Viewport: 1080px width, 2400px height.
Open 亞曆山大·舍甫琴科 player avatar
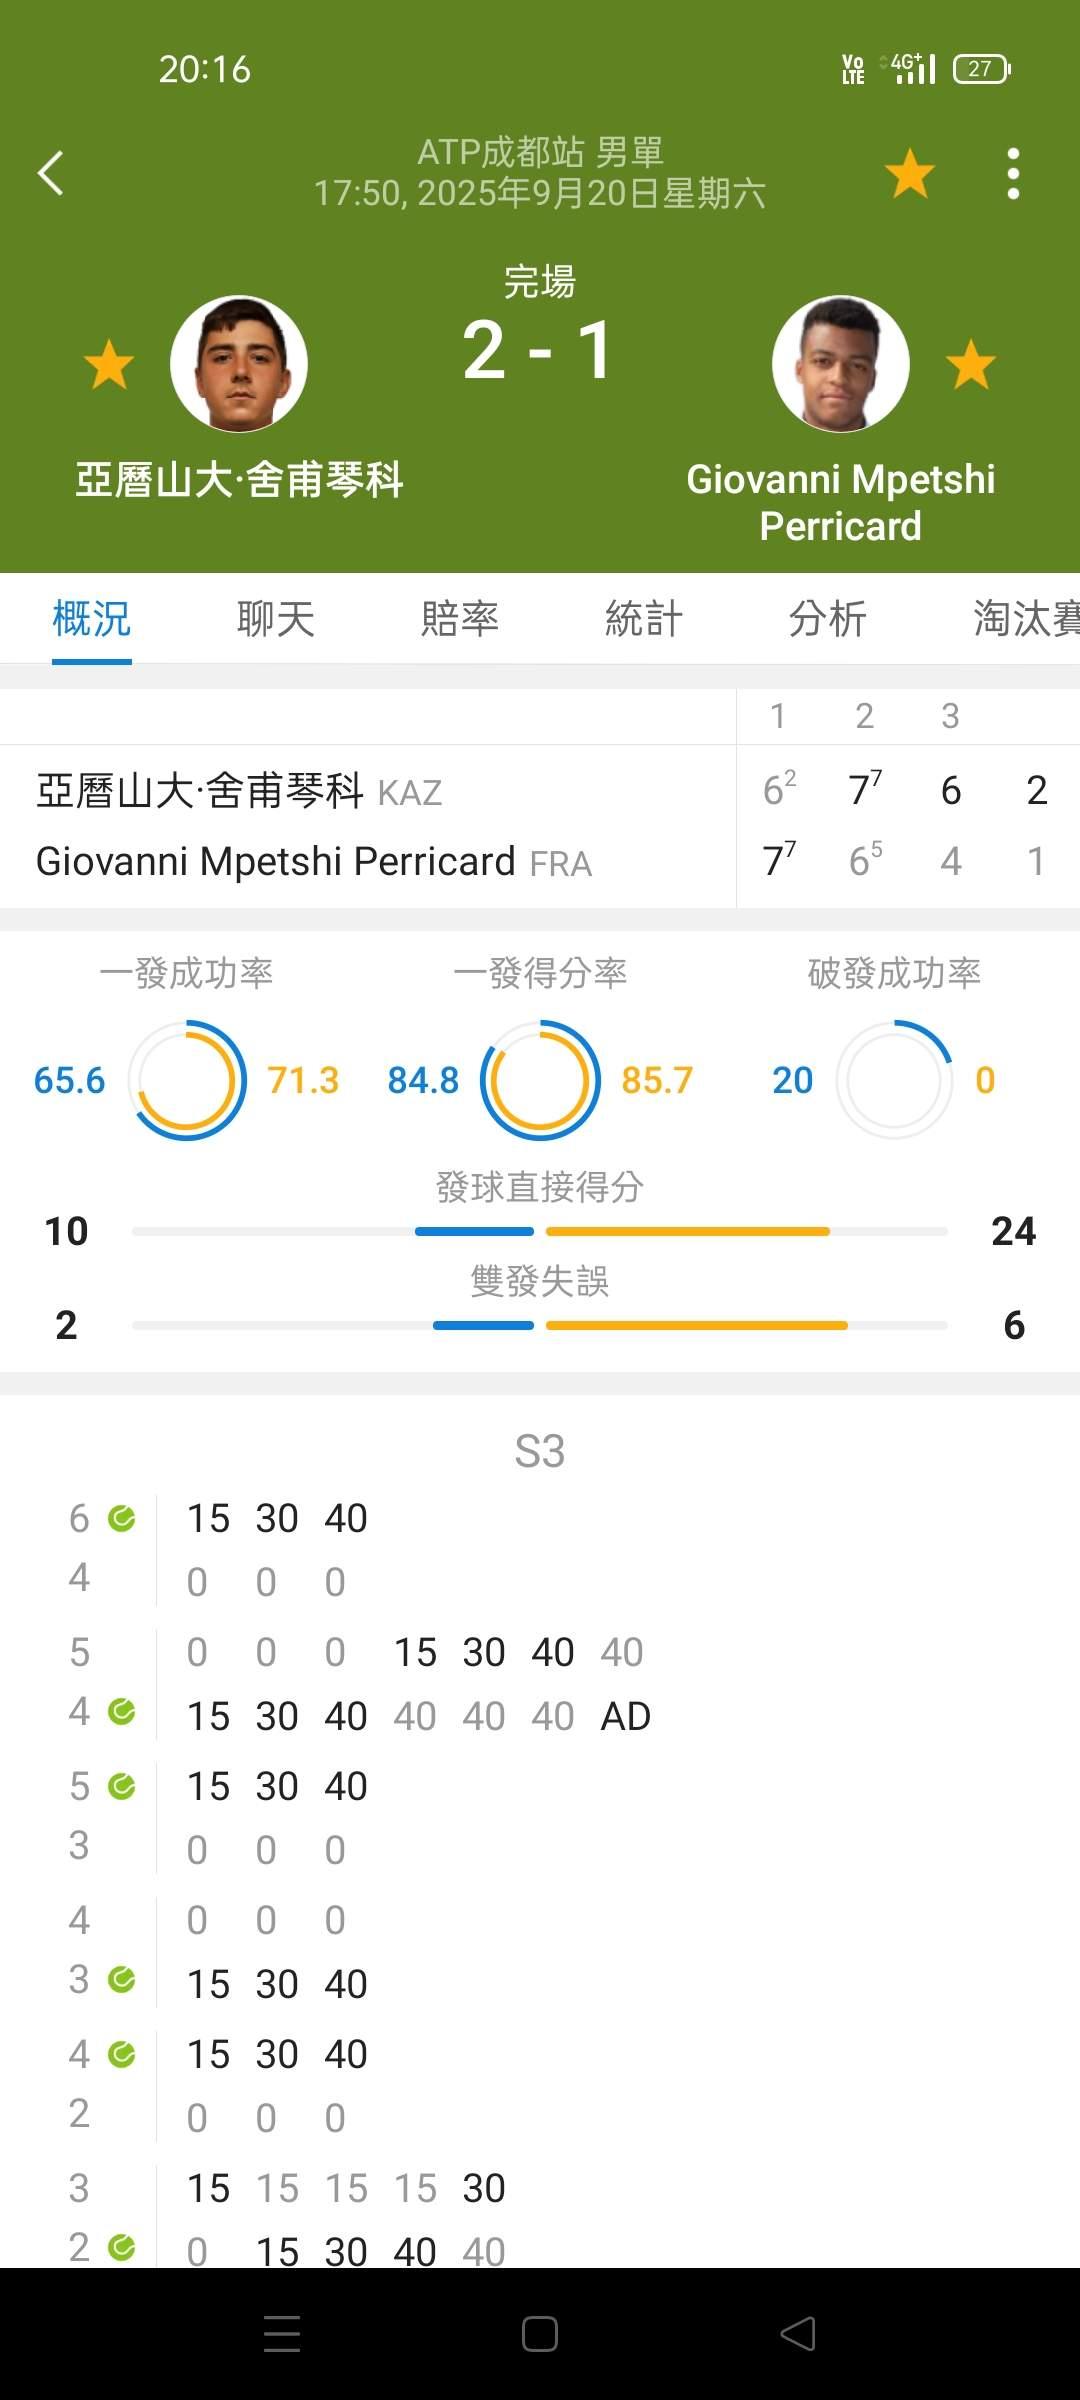239,364
